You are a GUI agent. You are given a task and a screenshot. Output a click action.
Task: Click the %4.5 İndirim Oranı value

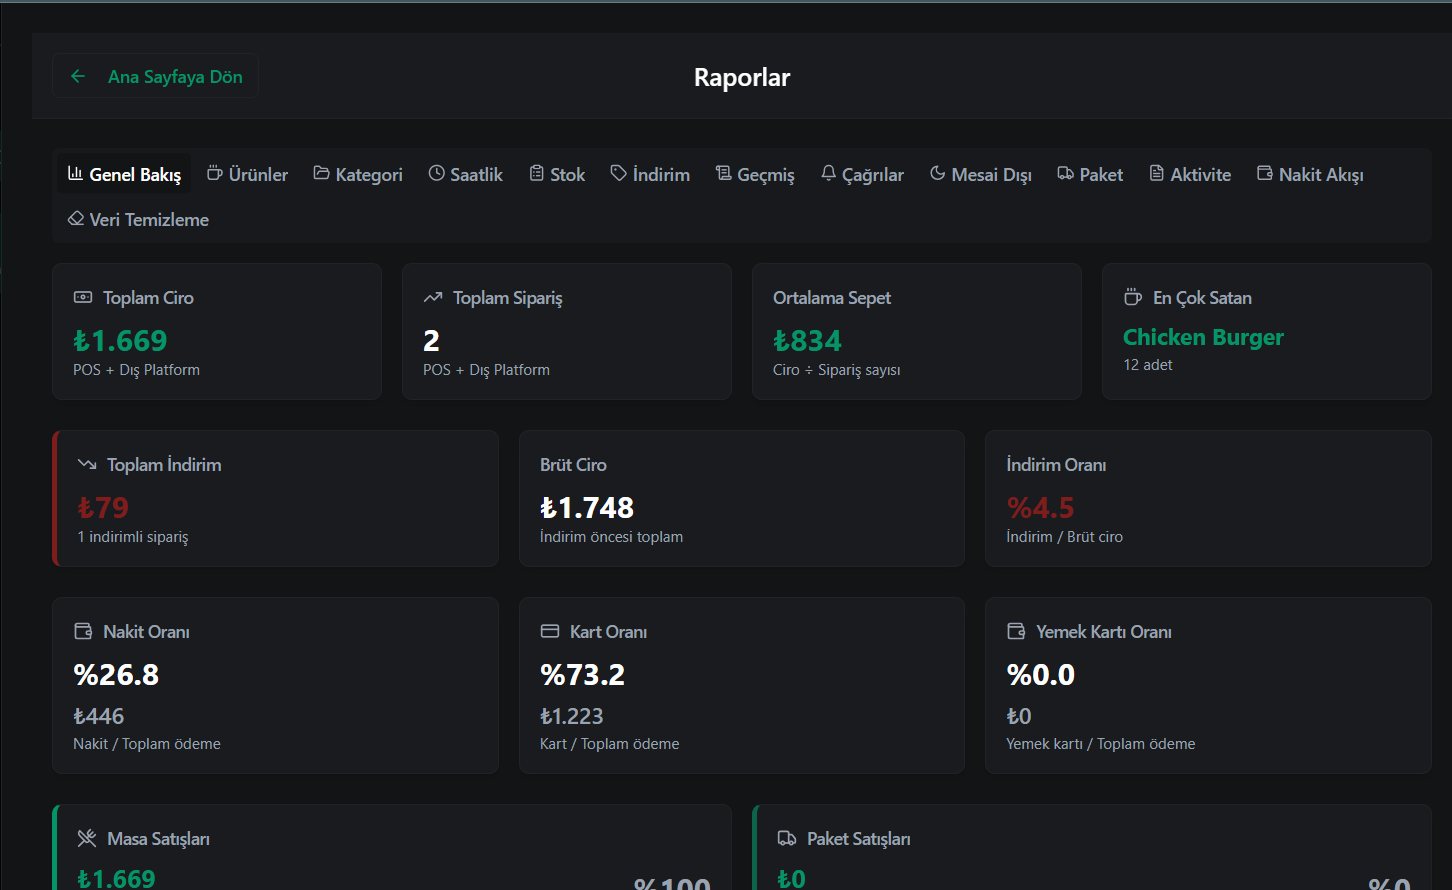(x=1040, y=508)
